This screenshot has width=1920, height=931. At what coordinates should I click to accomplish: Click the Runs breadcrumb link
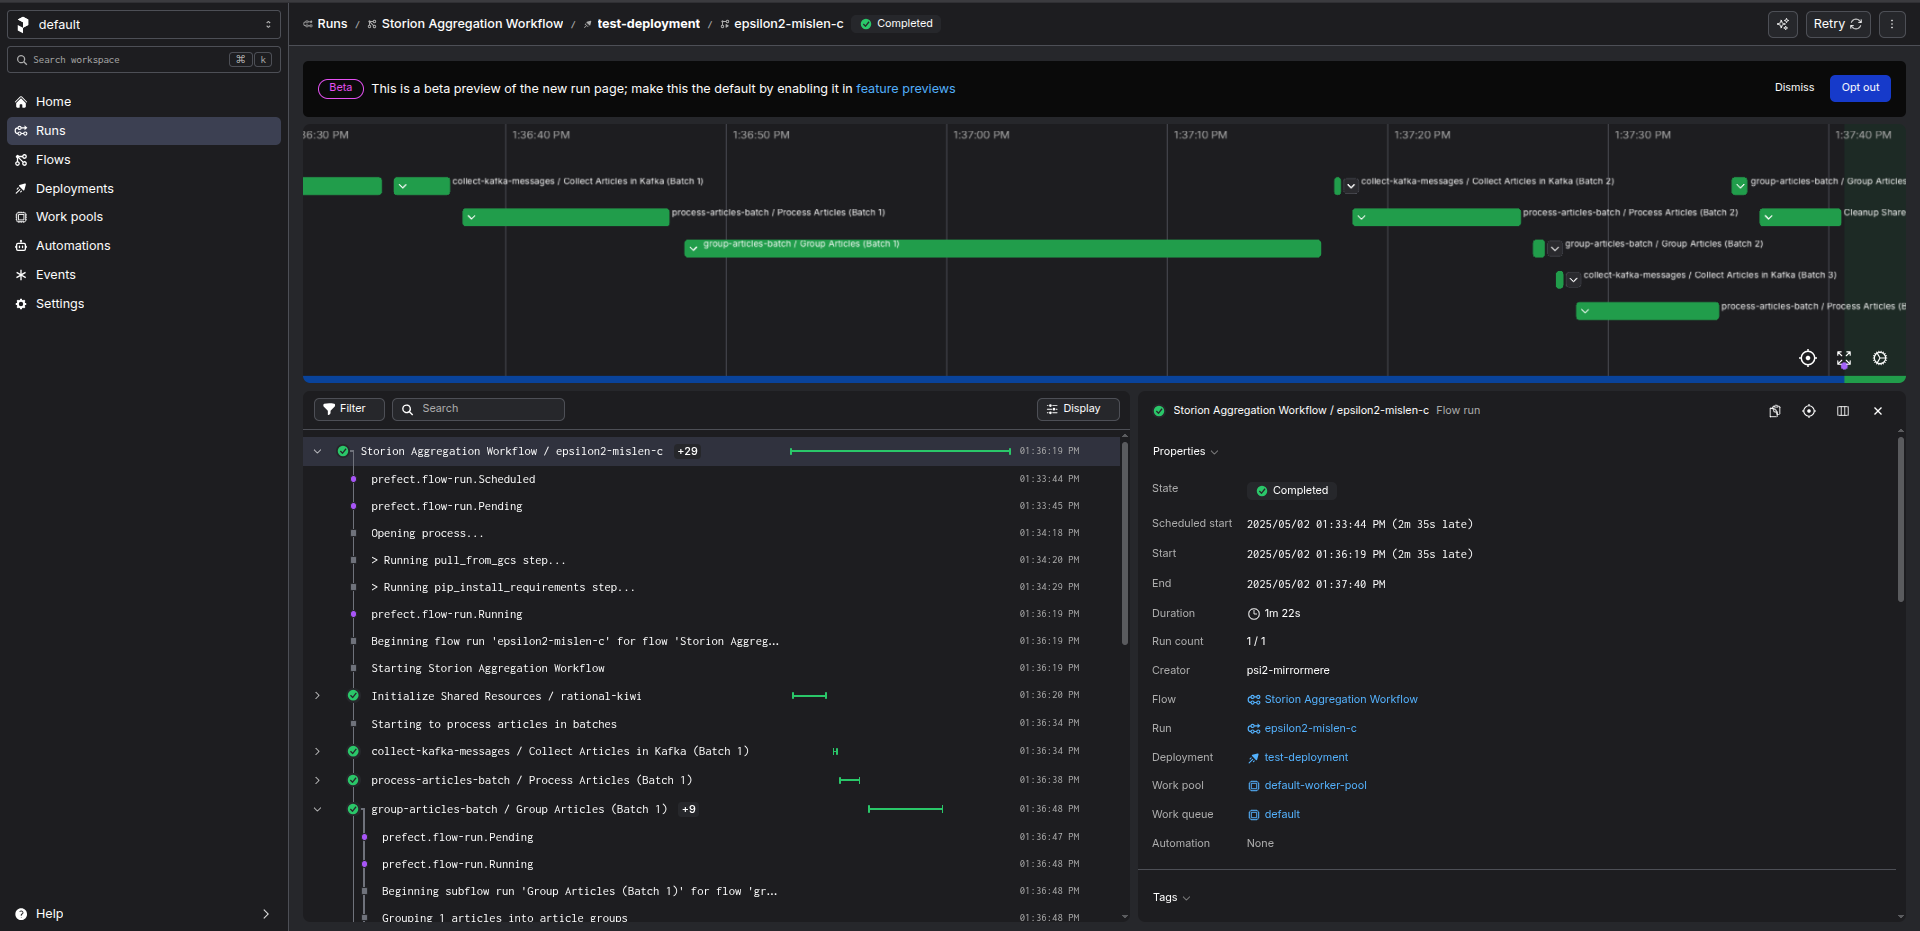tap(325, 24)
